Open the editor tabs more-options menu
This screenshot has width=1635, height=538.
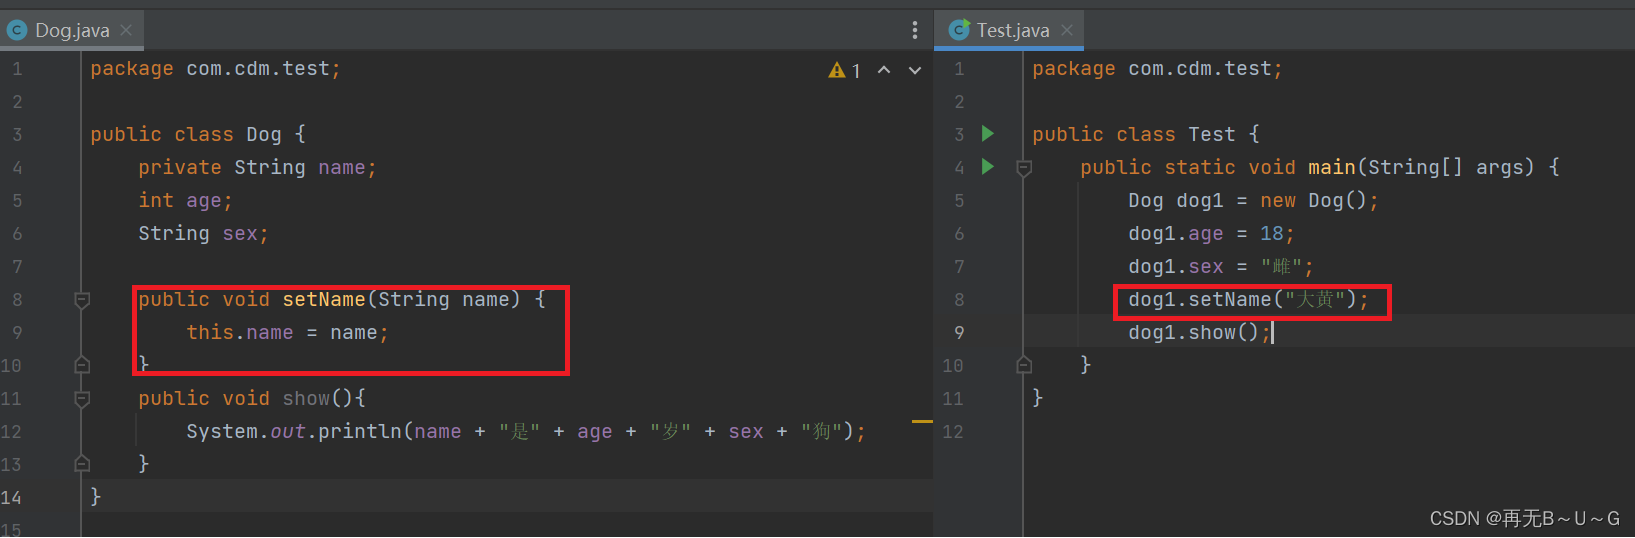pos(914,30)
